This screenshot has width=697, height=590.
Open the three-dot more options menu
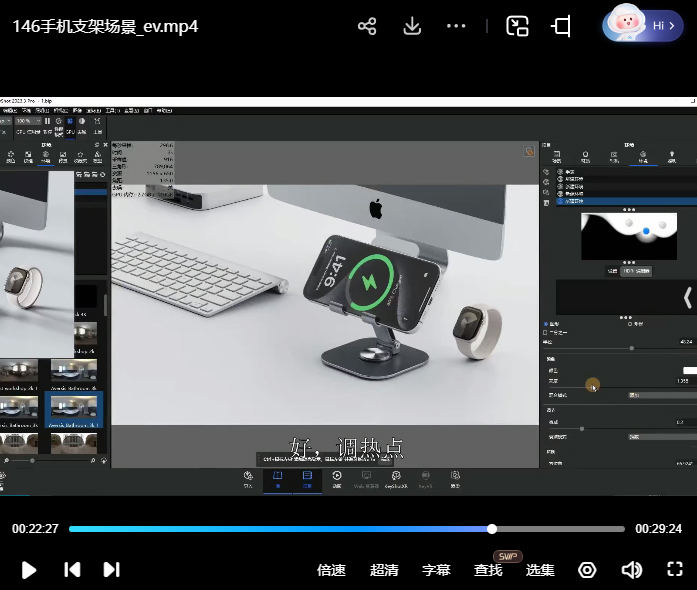pos(456,26)
